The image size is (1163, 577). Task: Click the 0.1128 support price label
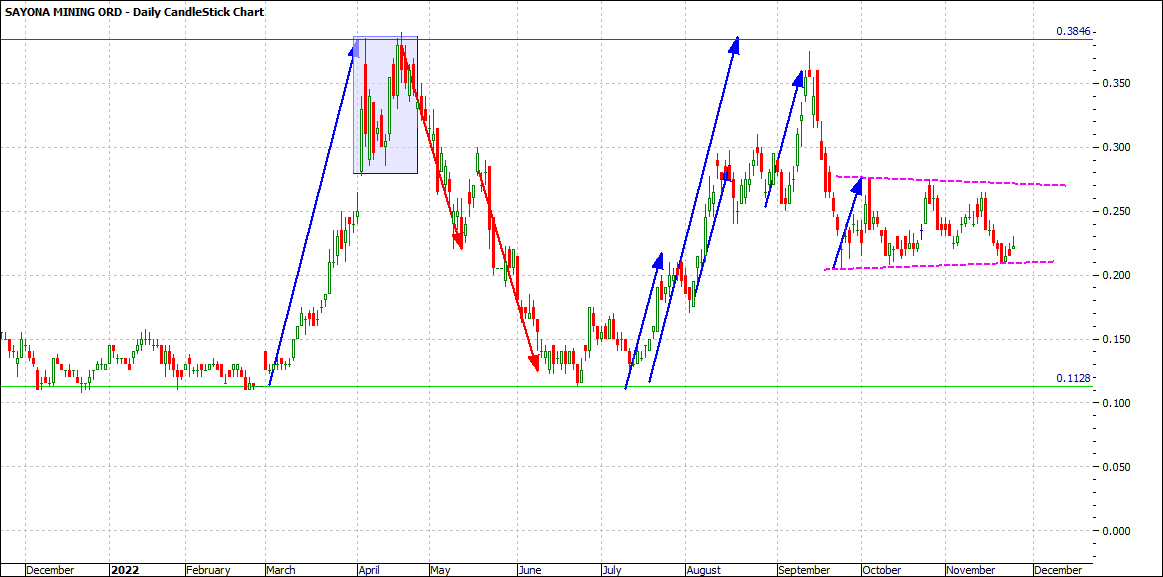(x=1073, y=378)
